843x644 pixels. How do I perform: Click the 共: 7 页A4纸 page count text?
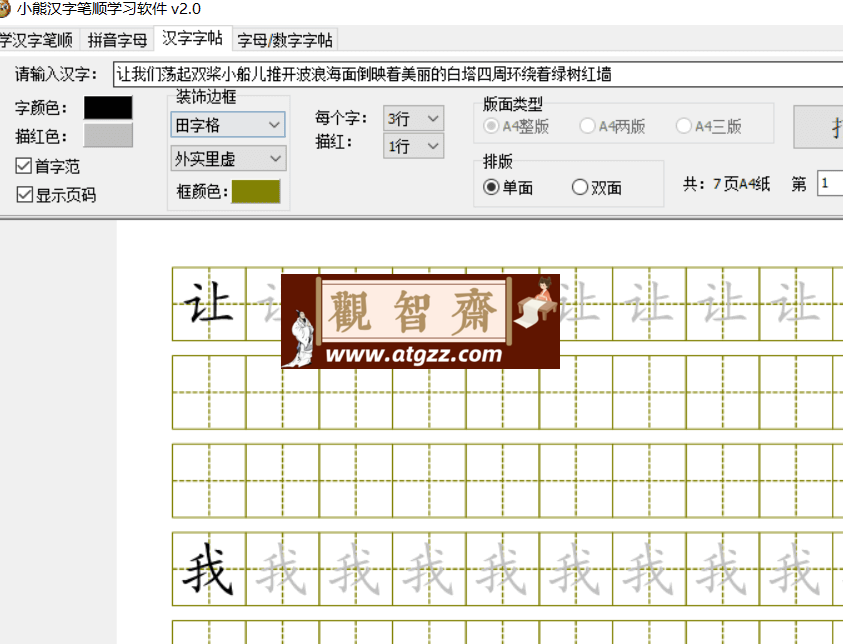point(726,184)
